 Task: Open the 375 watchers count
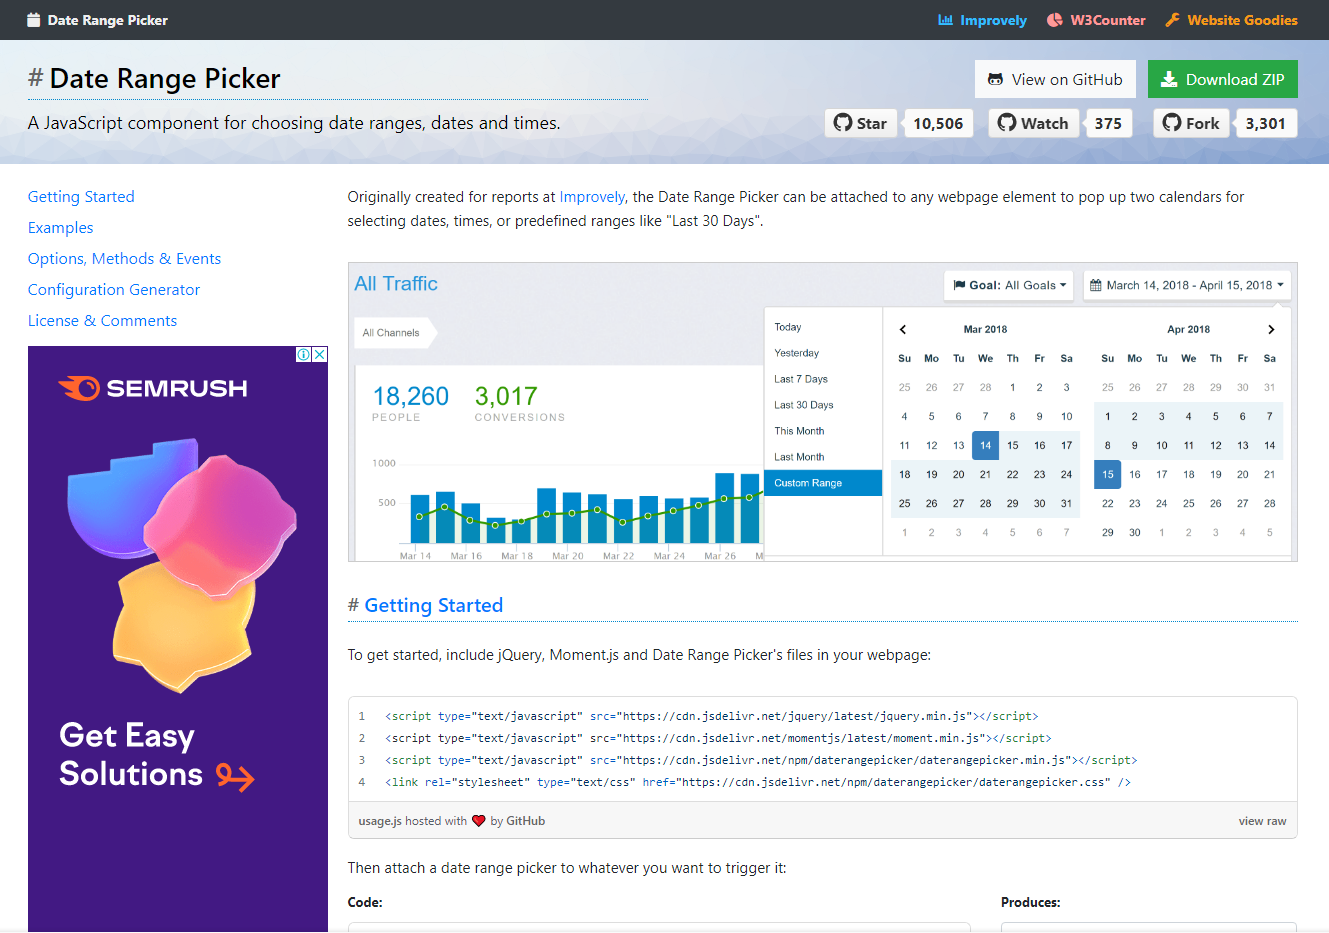tap(1108, 123)
